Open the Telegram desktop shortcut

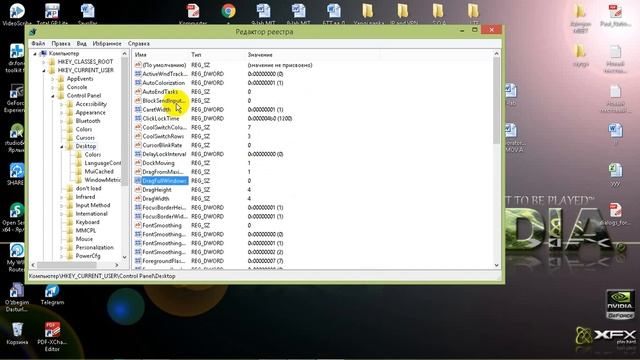[x=52, y=295]
